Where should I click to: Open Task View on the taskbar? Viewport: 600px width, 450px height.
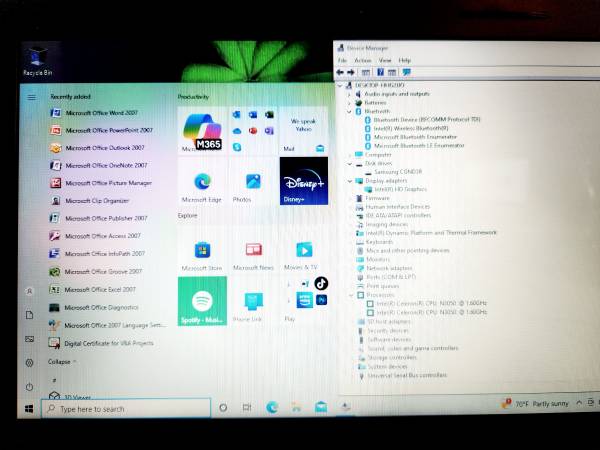(x=247, y=408)
